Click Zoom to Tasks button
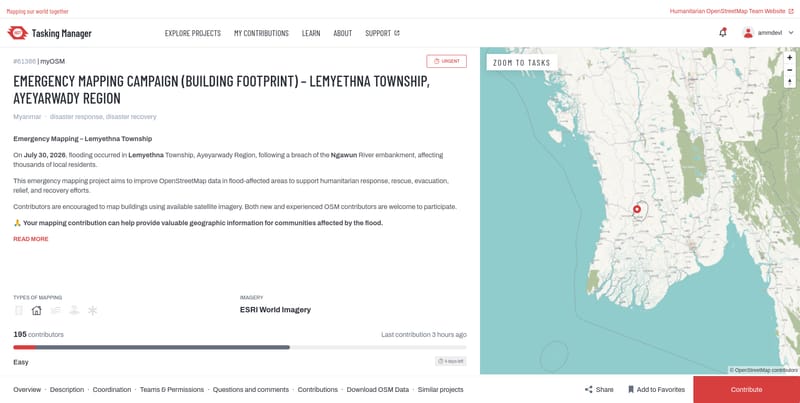 [521, 63]
